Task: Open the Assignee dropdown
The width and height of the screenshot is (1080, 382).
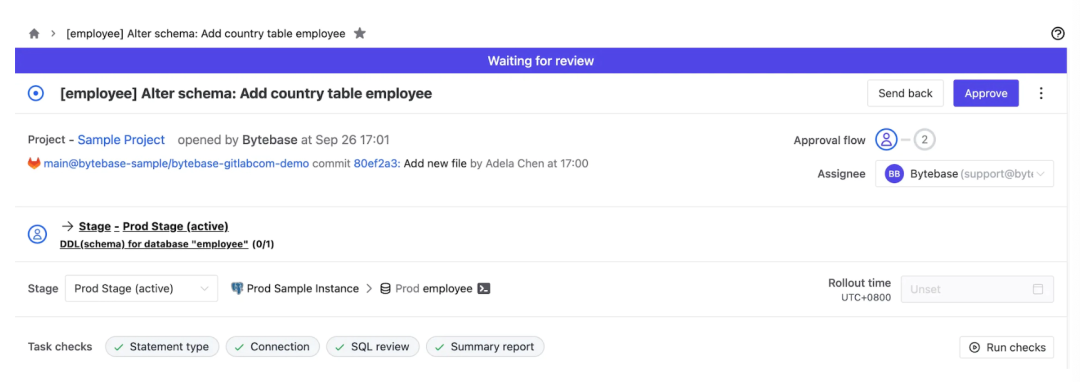Action: click(964, 174)
